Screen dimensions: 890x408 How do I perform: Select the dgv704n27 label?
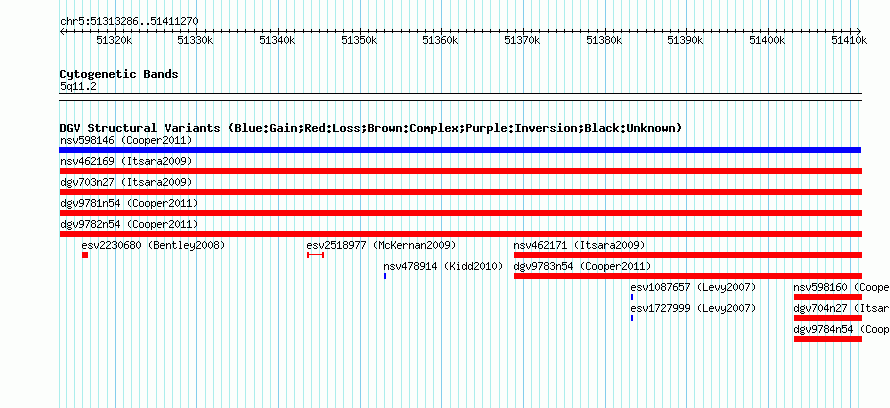click(x=842, y=308)
